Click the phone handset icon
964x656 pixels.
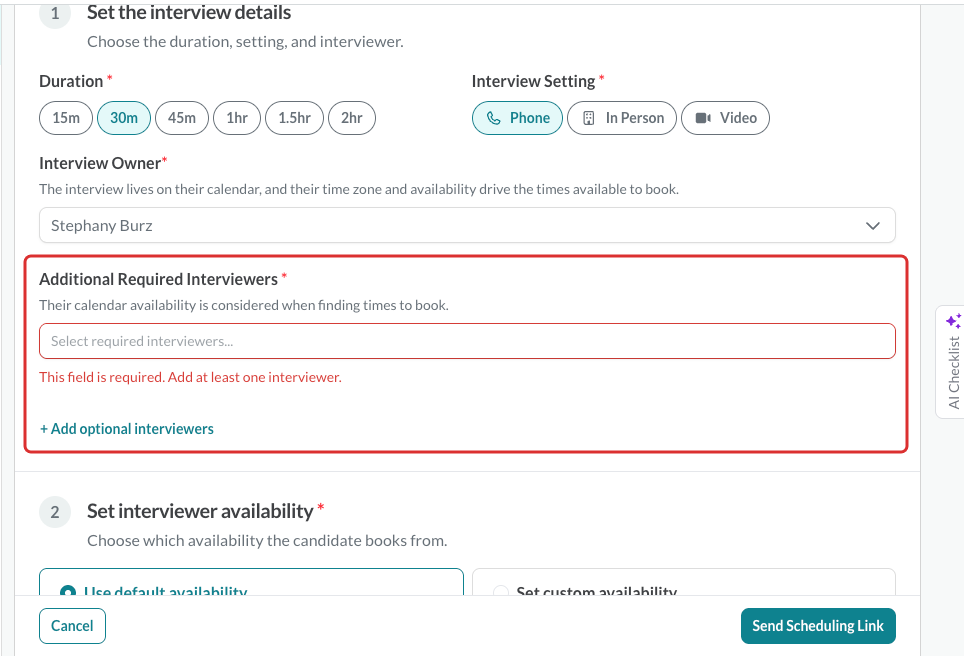(494, 118)
